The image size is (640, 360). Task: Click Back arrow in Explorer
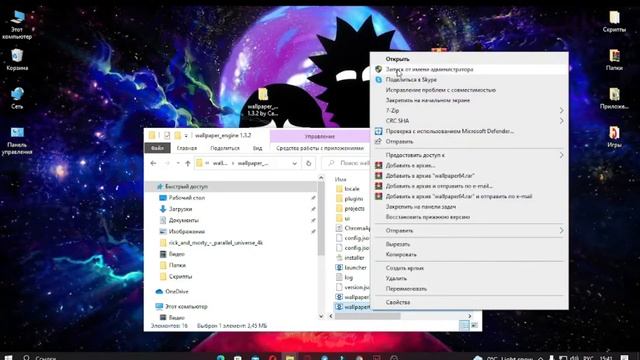point(153,163)
